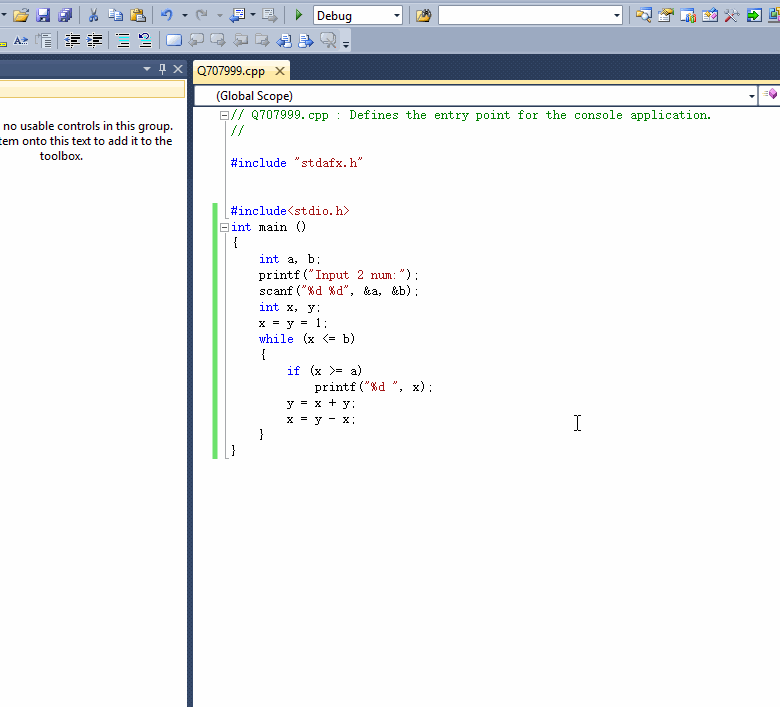Open the Toolbox hammer and wrench icon

[x=732, y=15]
